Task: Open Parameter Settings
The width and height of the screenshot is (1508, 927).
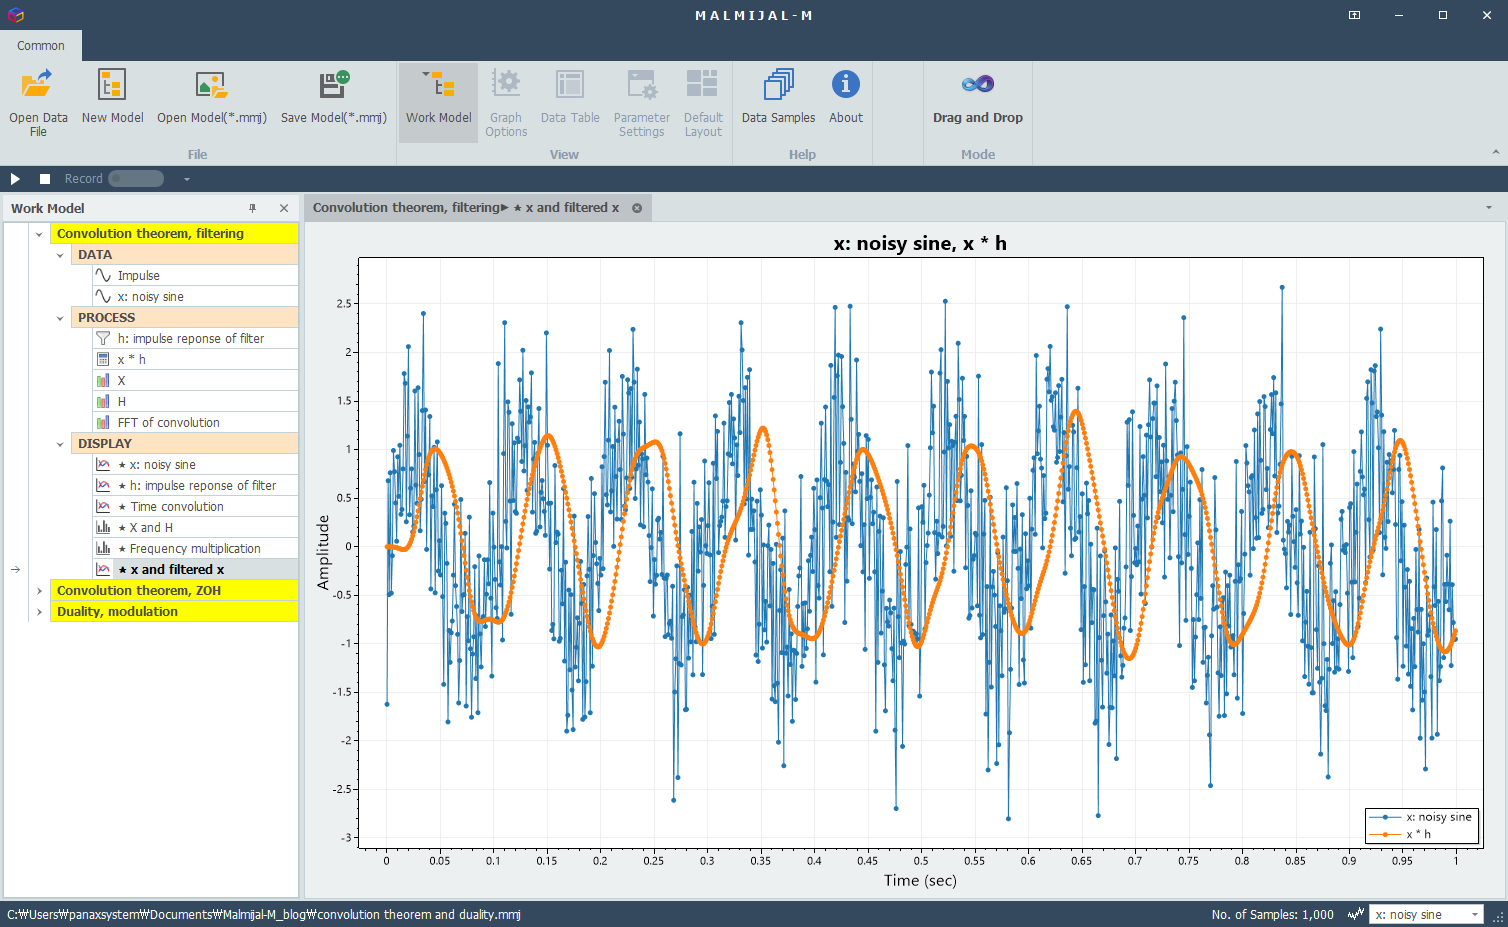Action: point(641,102)
